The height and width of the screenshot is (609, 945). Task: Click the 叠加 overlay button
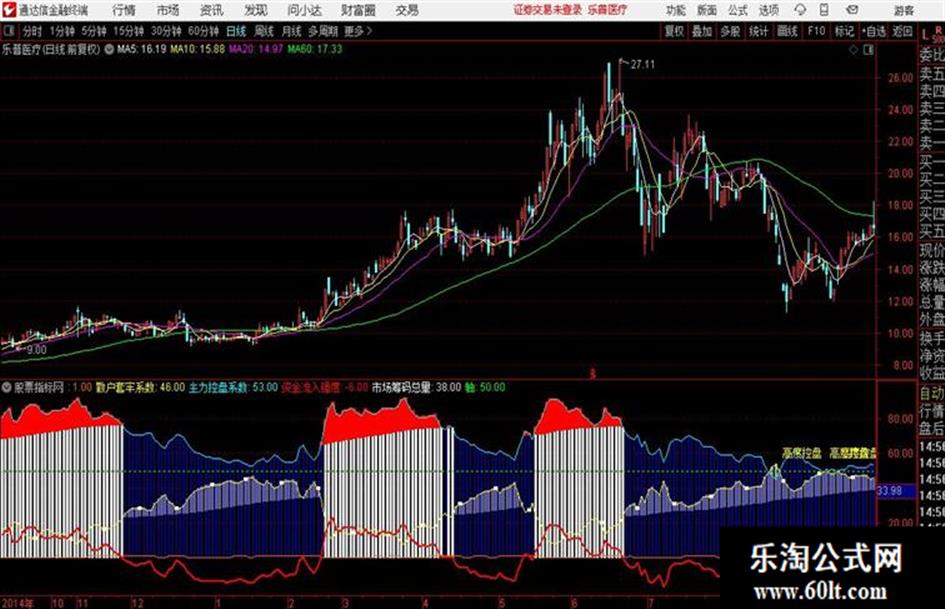pyautogui.click(x=702, y=31)
